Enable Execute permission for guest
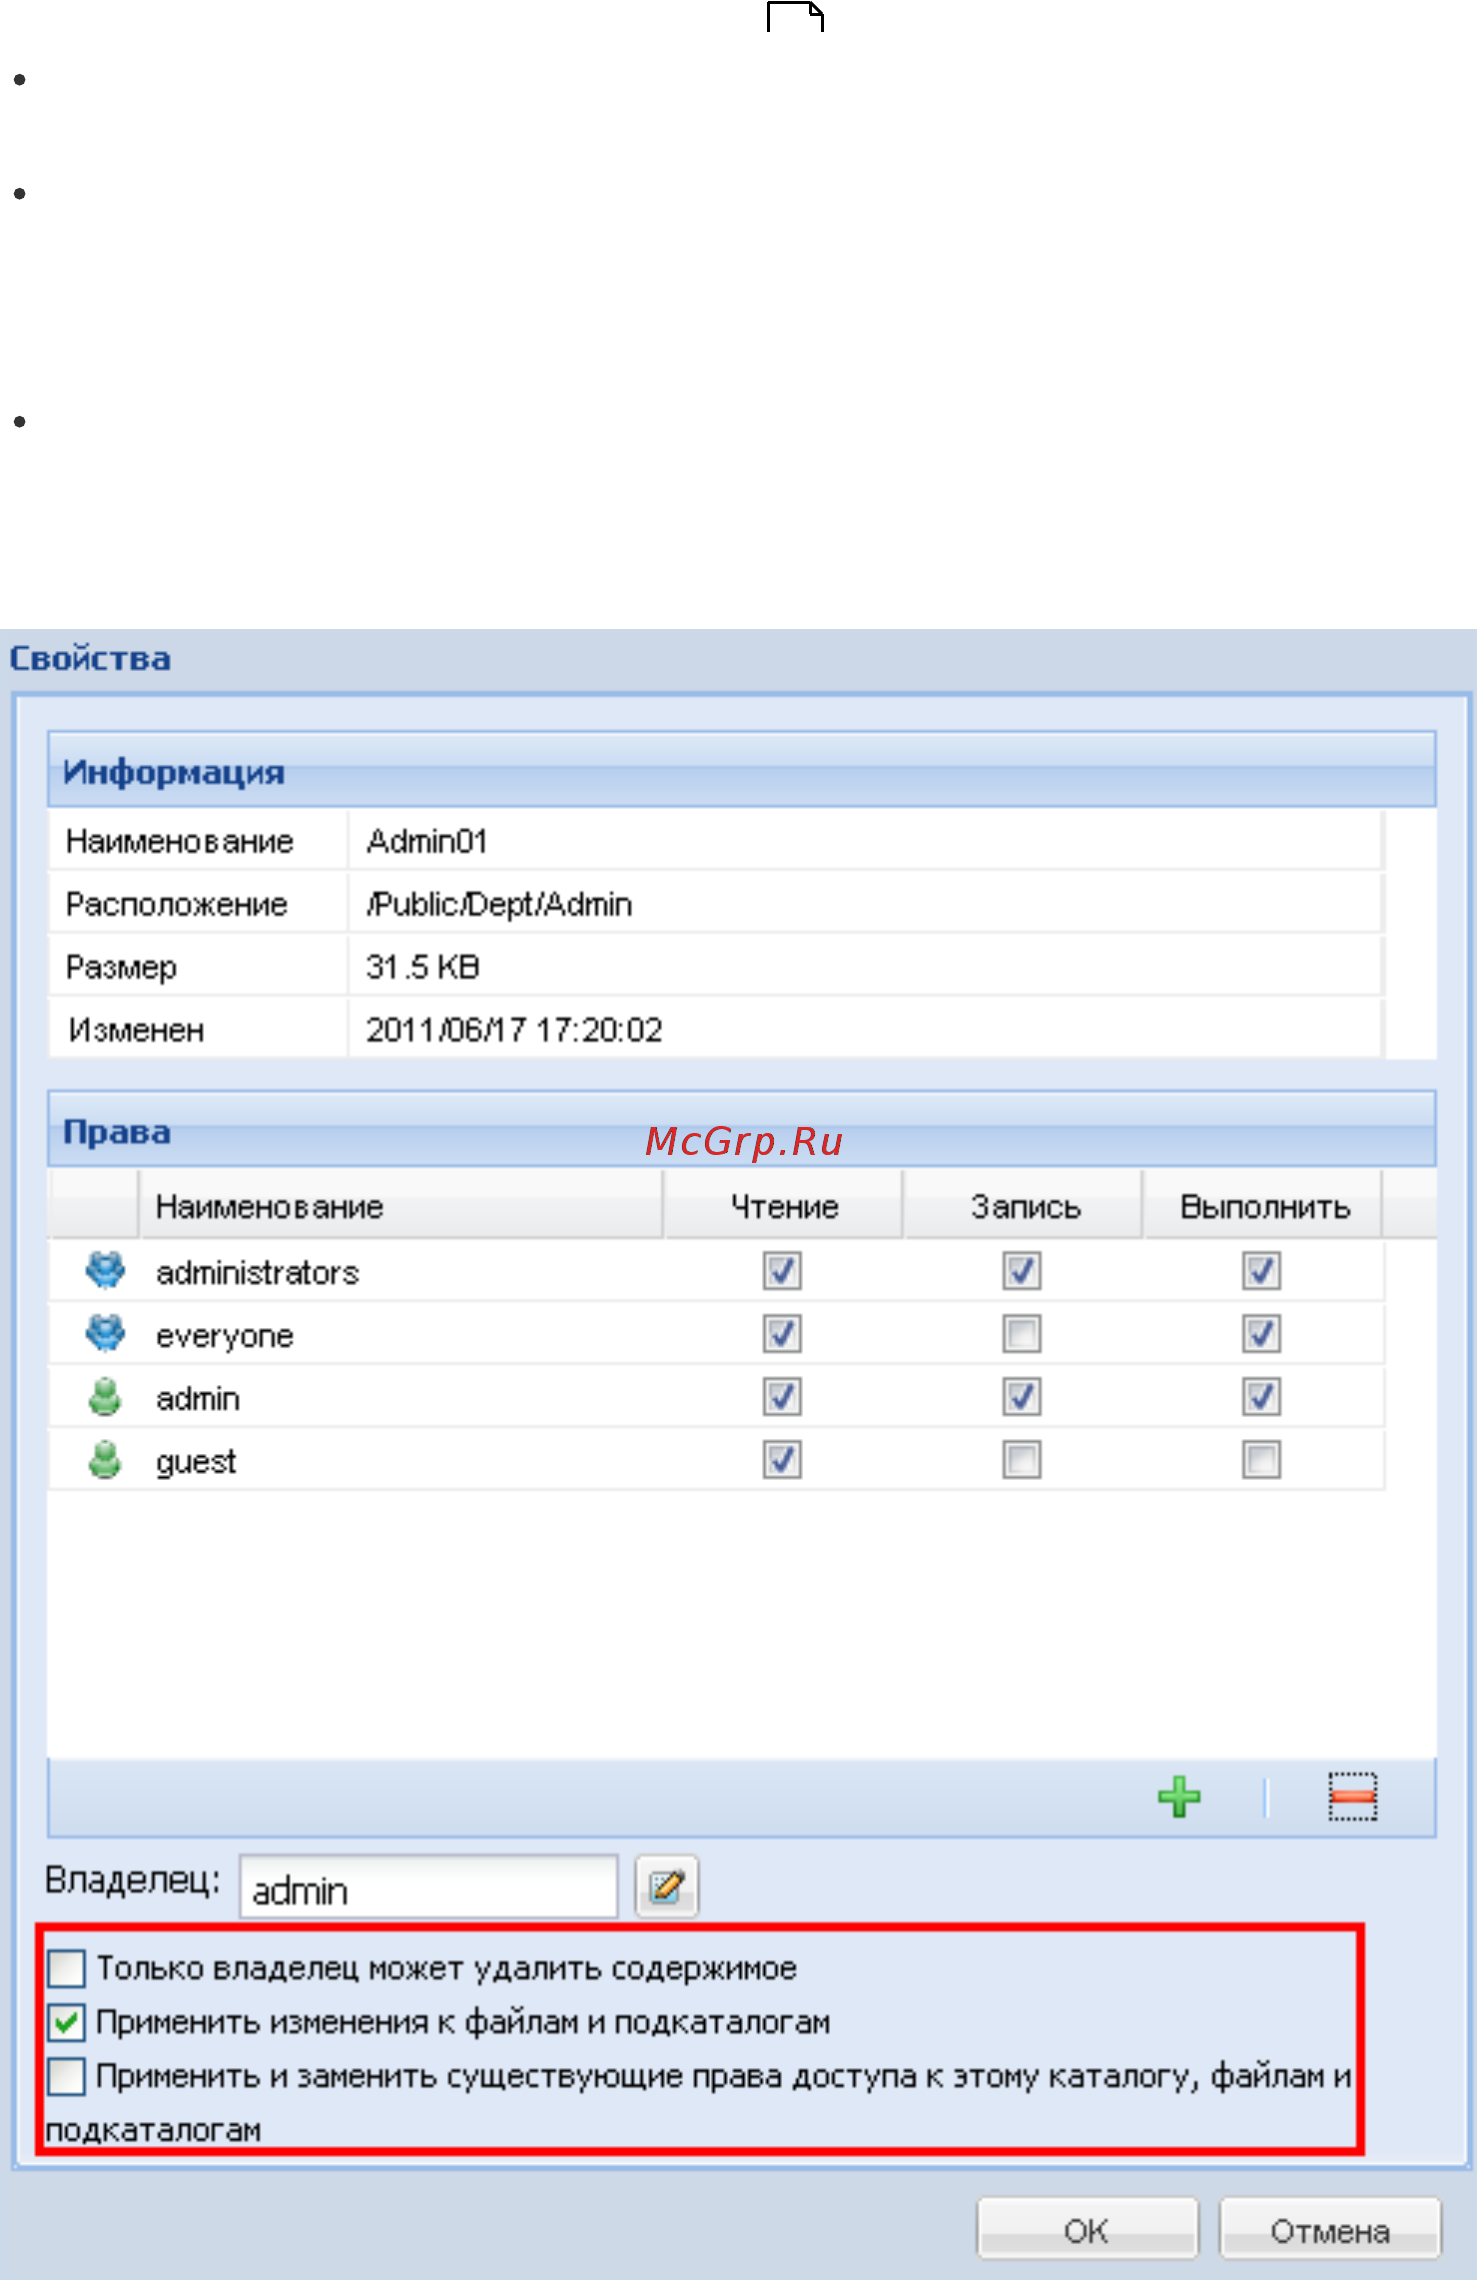This screenshot has height=2280, width=1477. pyautogui.click(x=1262, y=1460)
